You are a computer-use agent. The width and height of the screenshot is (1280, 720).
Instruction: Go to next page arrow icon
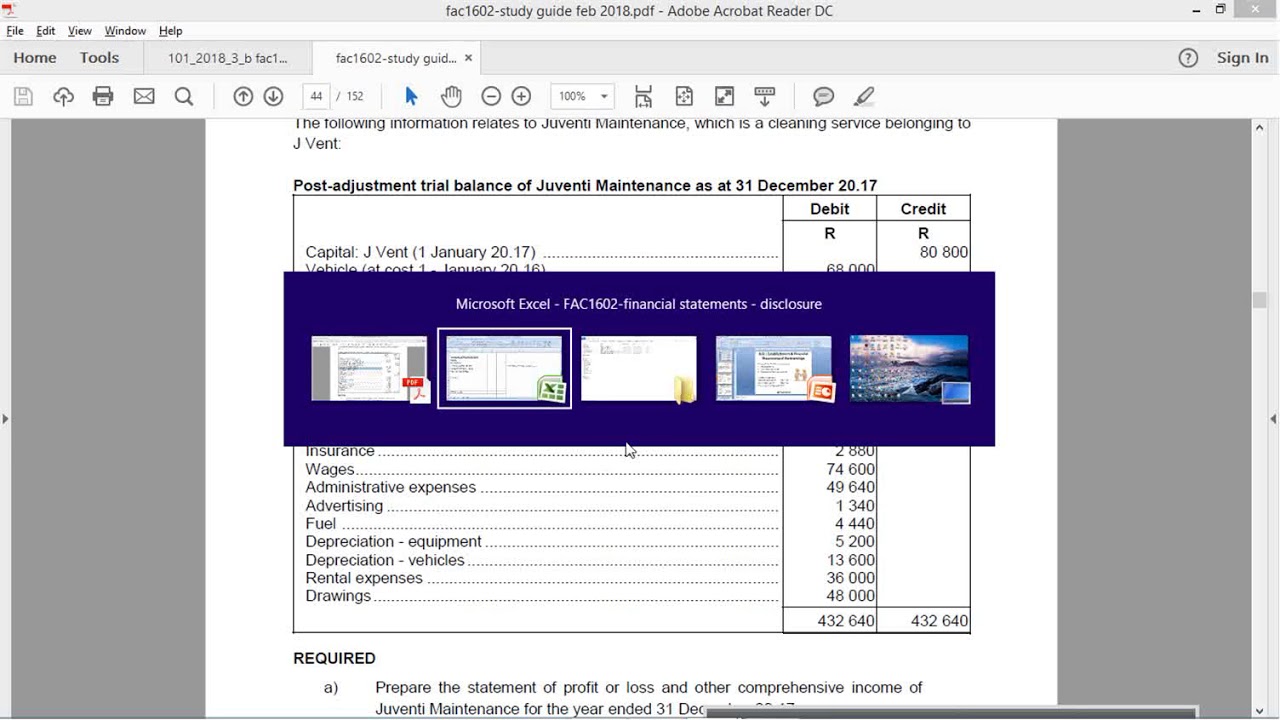(273, 96)
